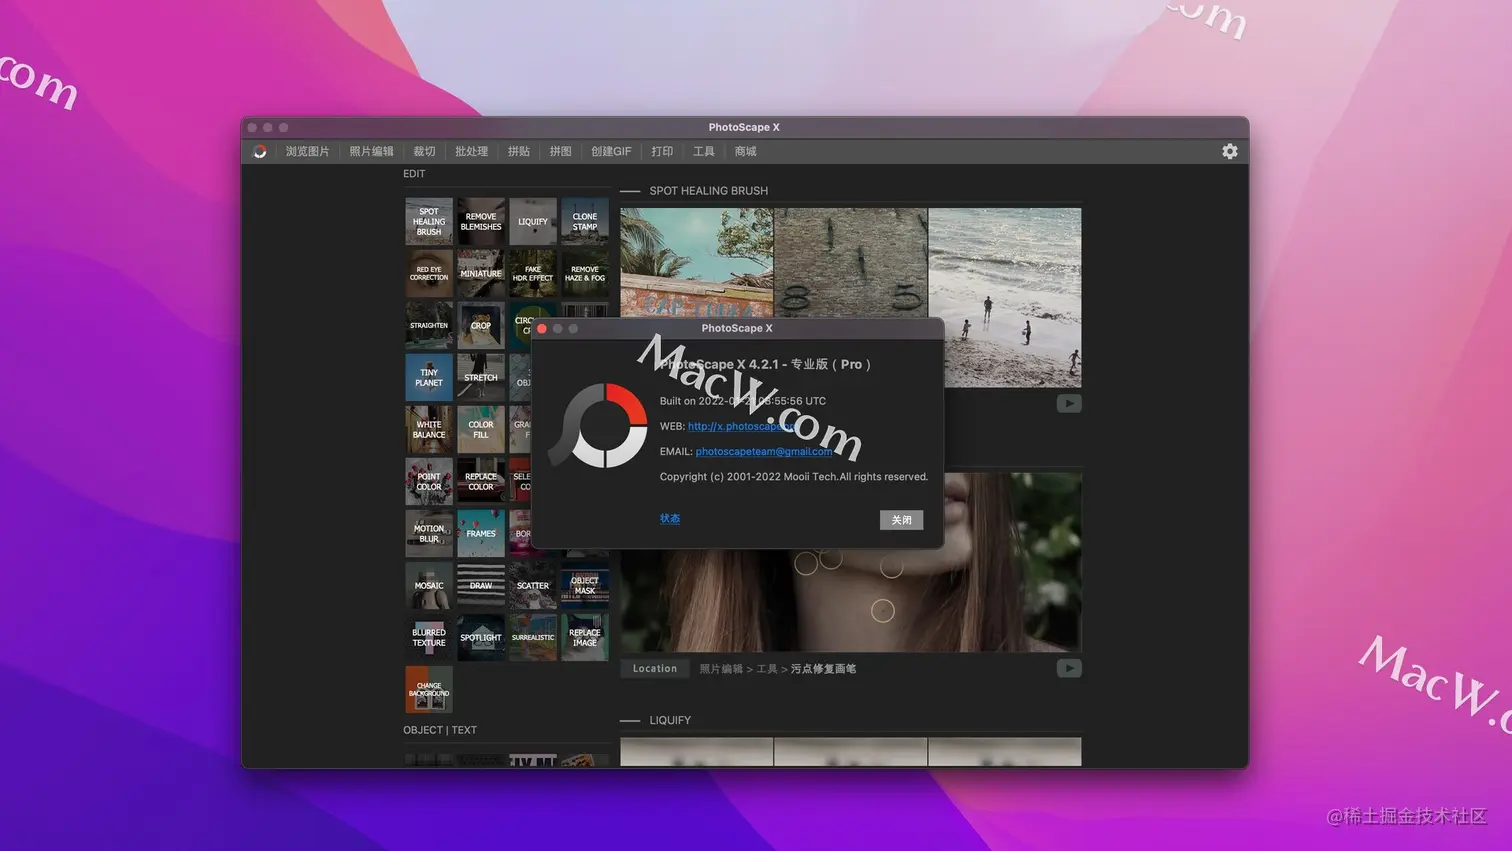Play the video beside the Location breadcrumb
1512x851 pixels.
click(x=1069, y=668)
